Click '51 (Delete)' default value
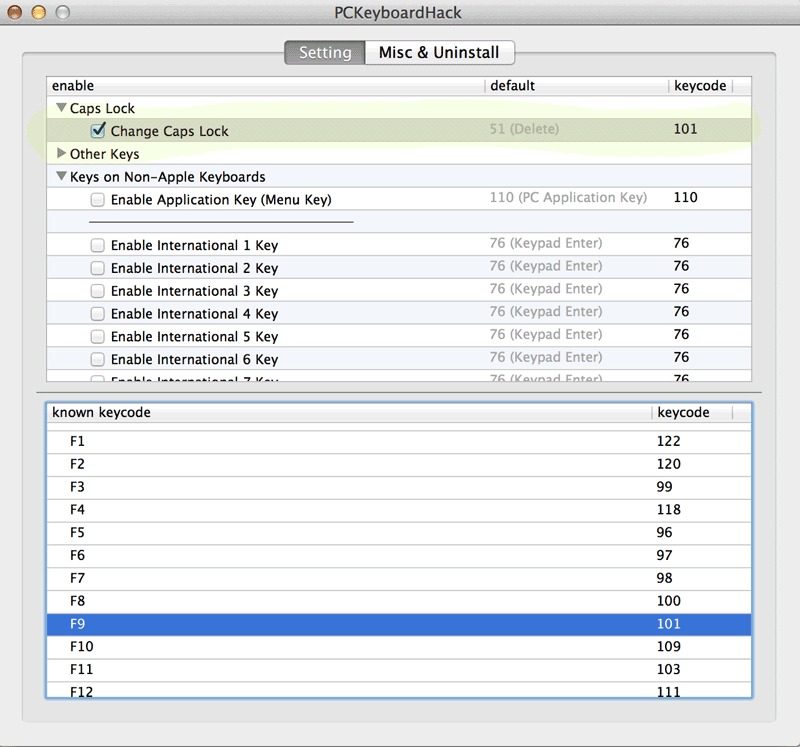The height and width of the screenshot is (747, 800). pos(524,129)
